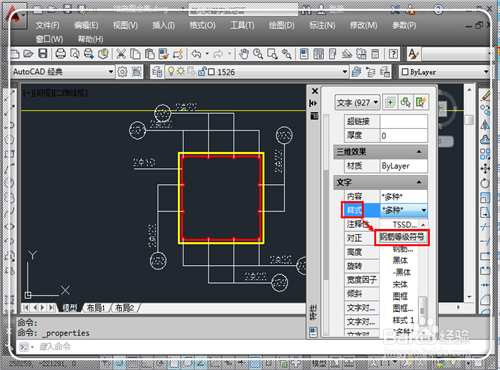Open the redo history dropdown arrow
This screenshot has width=500, height=370.
(x=229, y=53)
